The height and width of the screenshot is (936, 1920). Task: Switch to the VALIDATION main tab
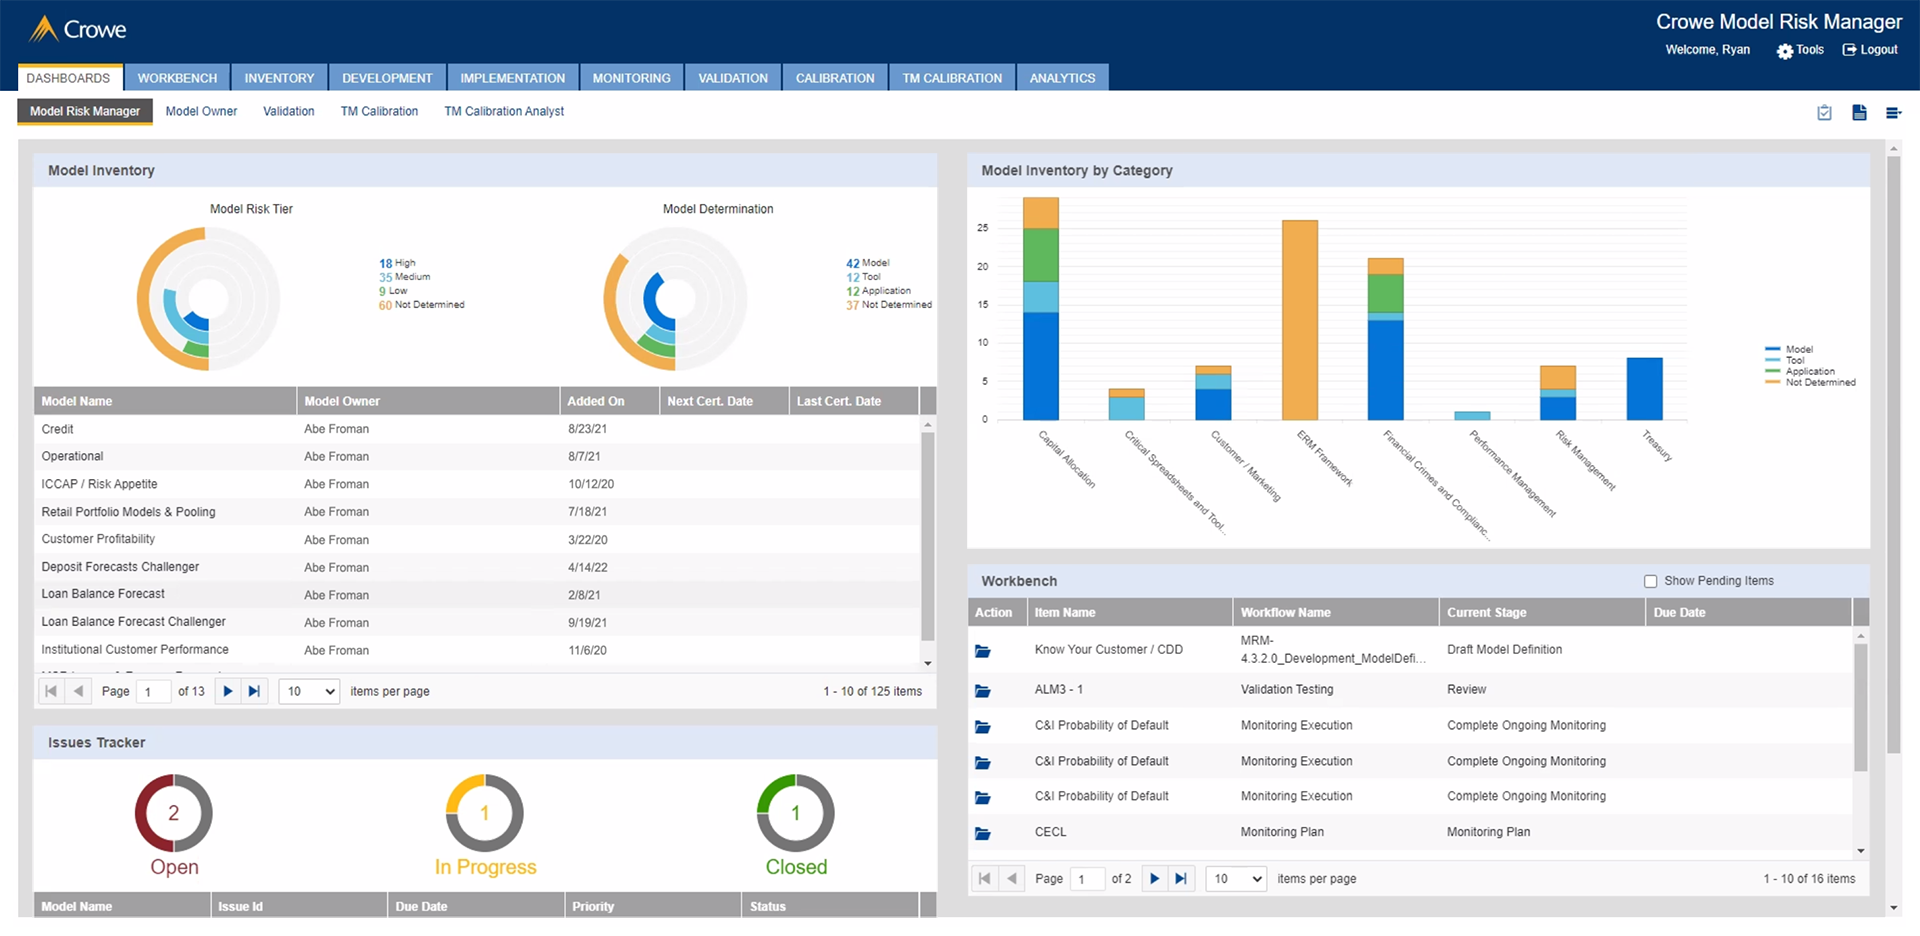tap(732, 78)
